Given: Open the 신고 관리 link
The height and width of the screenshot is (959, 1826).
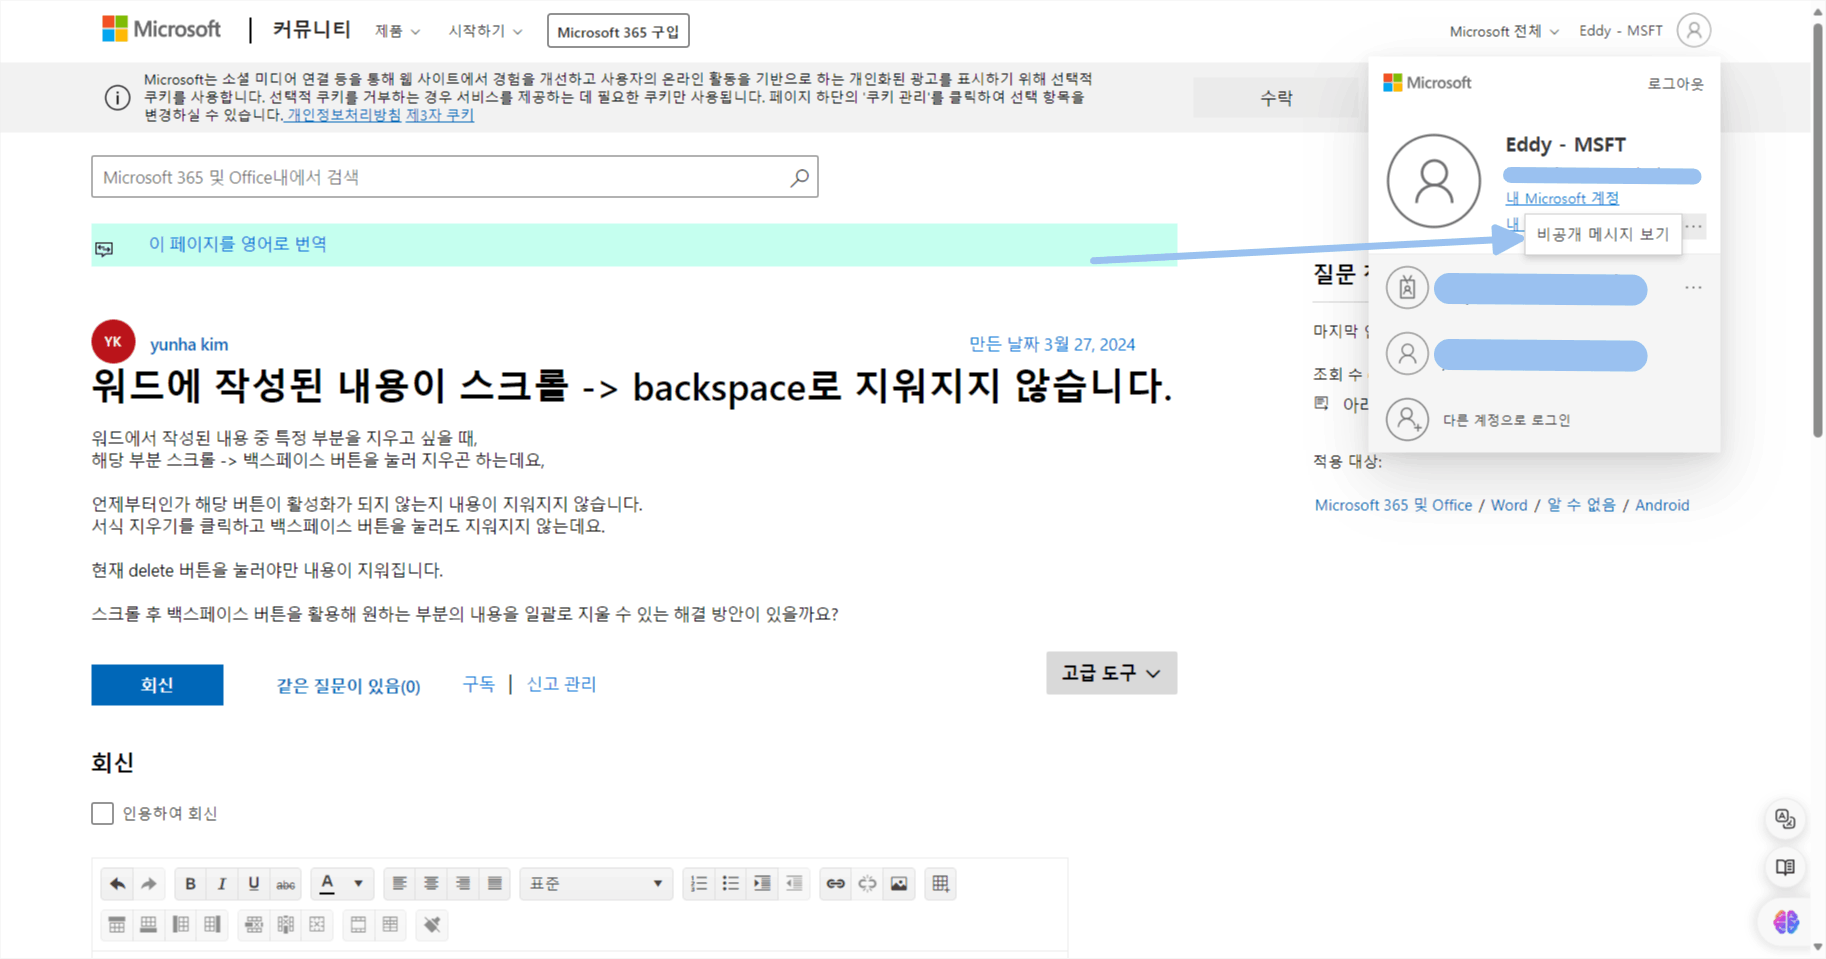Looking at the screenshot, I should [561, 684].
